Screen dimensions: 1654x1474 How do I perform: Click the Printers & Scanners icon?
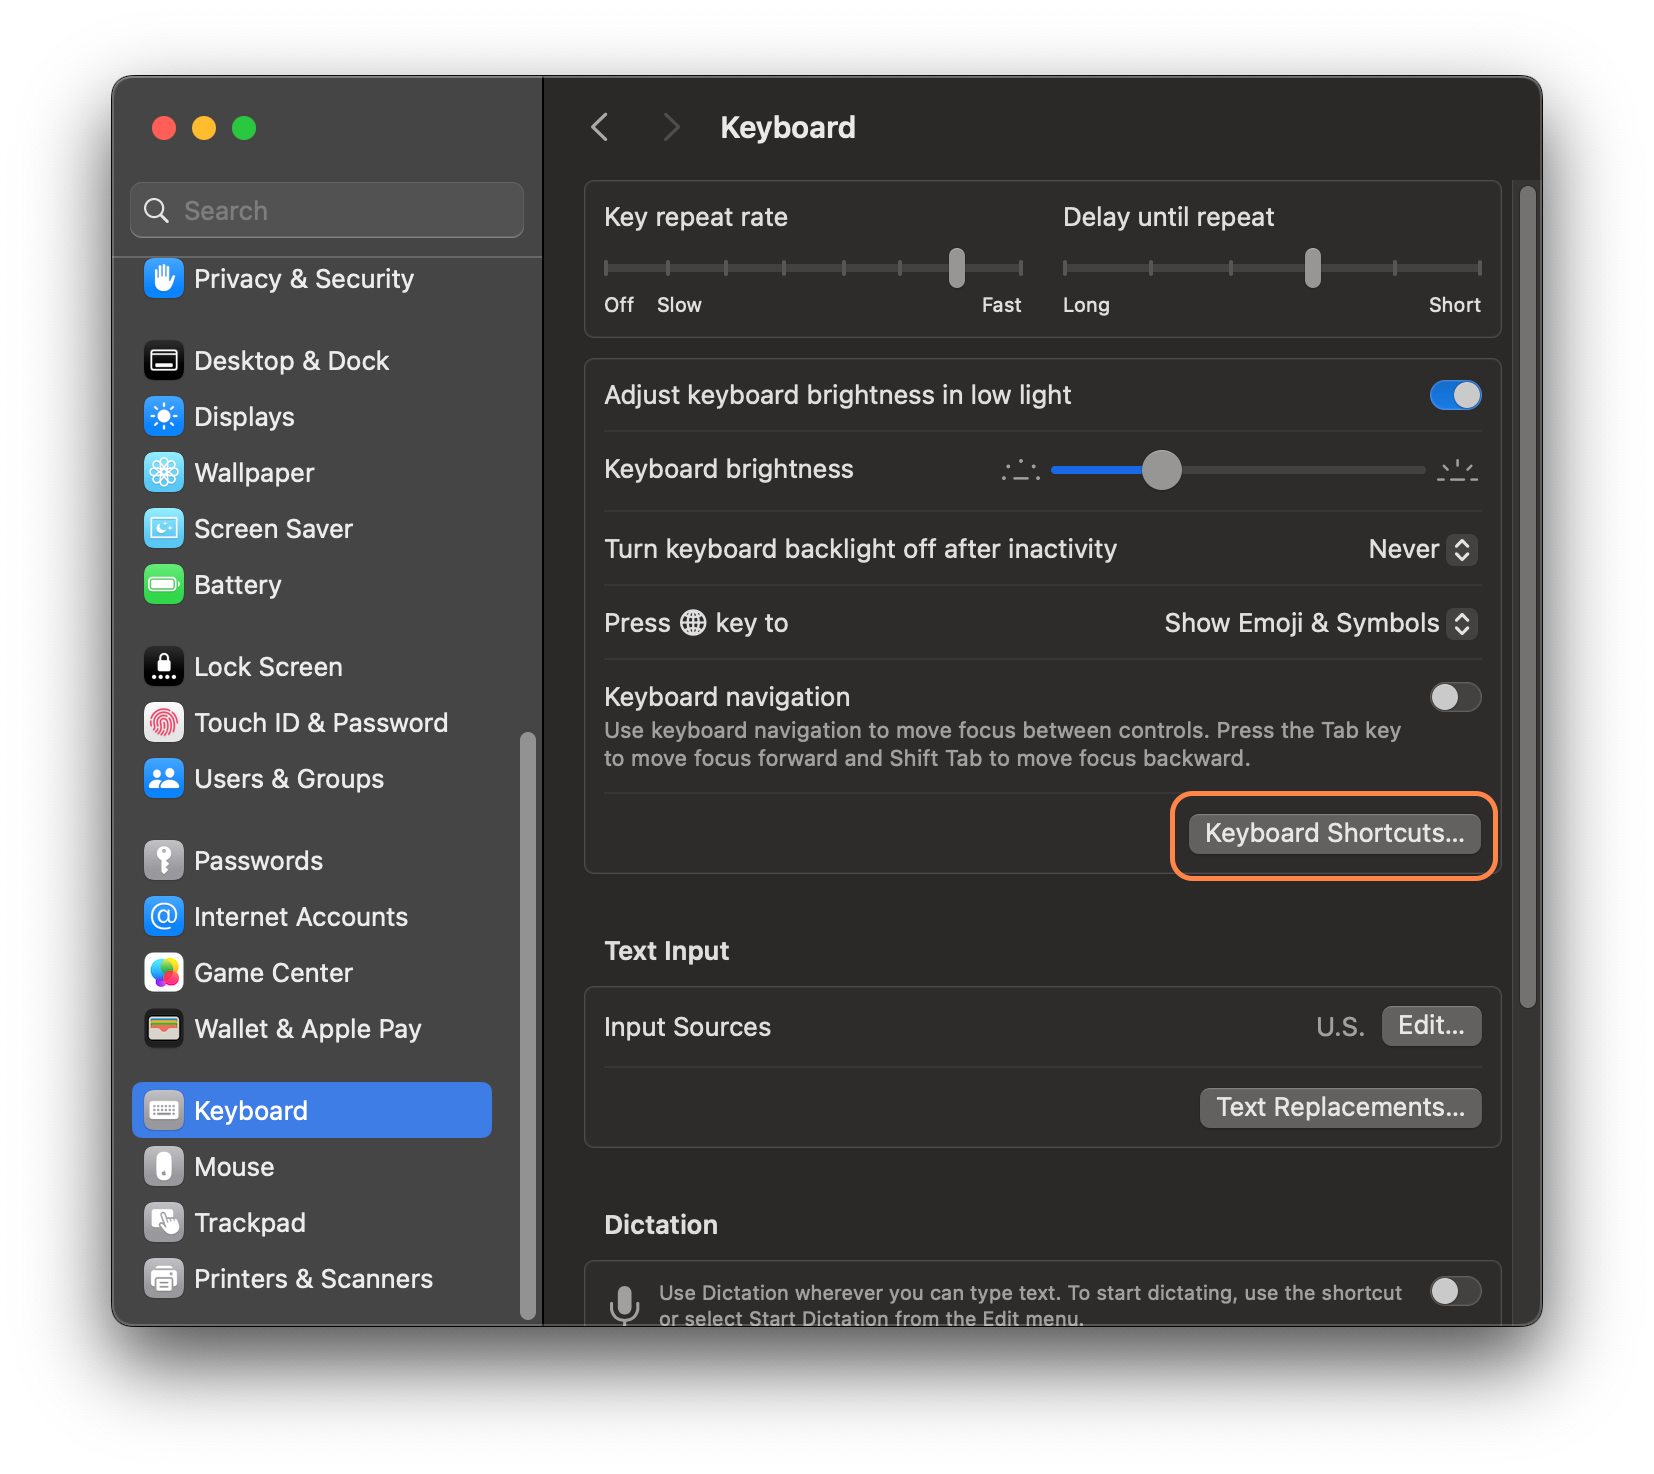pyautogui.click(x=164, y=1279)
